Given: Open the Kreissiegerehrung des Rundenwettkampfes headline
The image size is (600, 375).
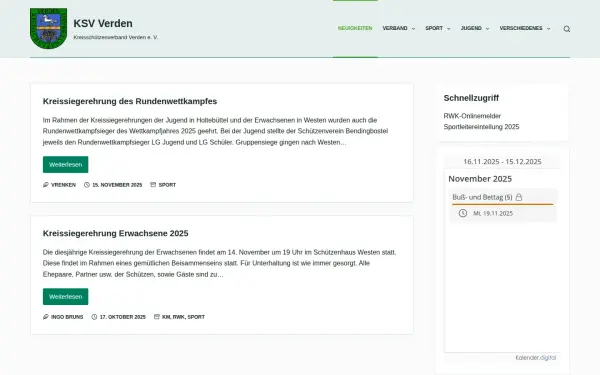Looking at the screenshot, I should click(130, 101).
